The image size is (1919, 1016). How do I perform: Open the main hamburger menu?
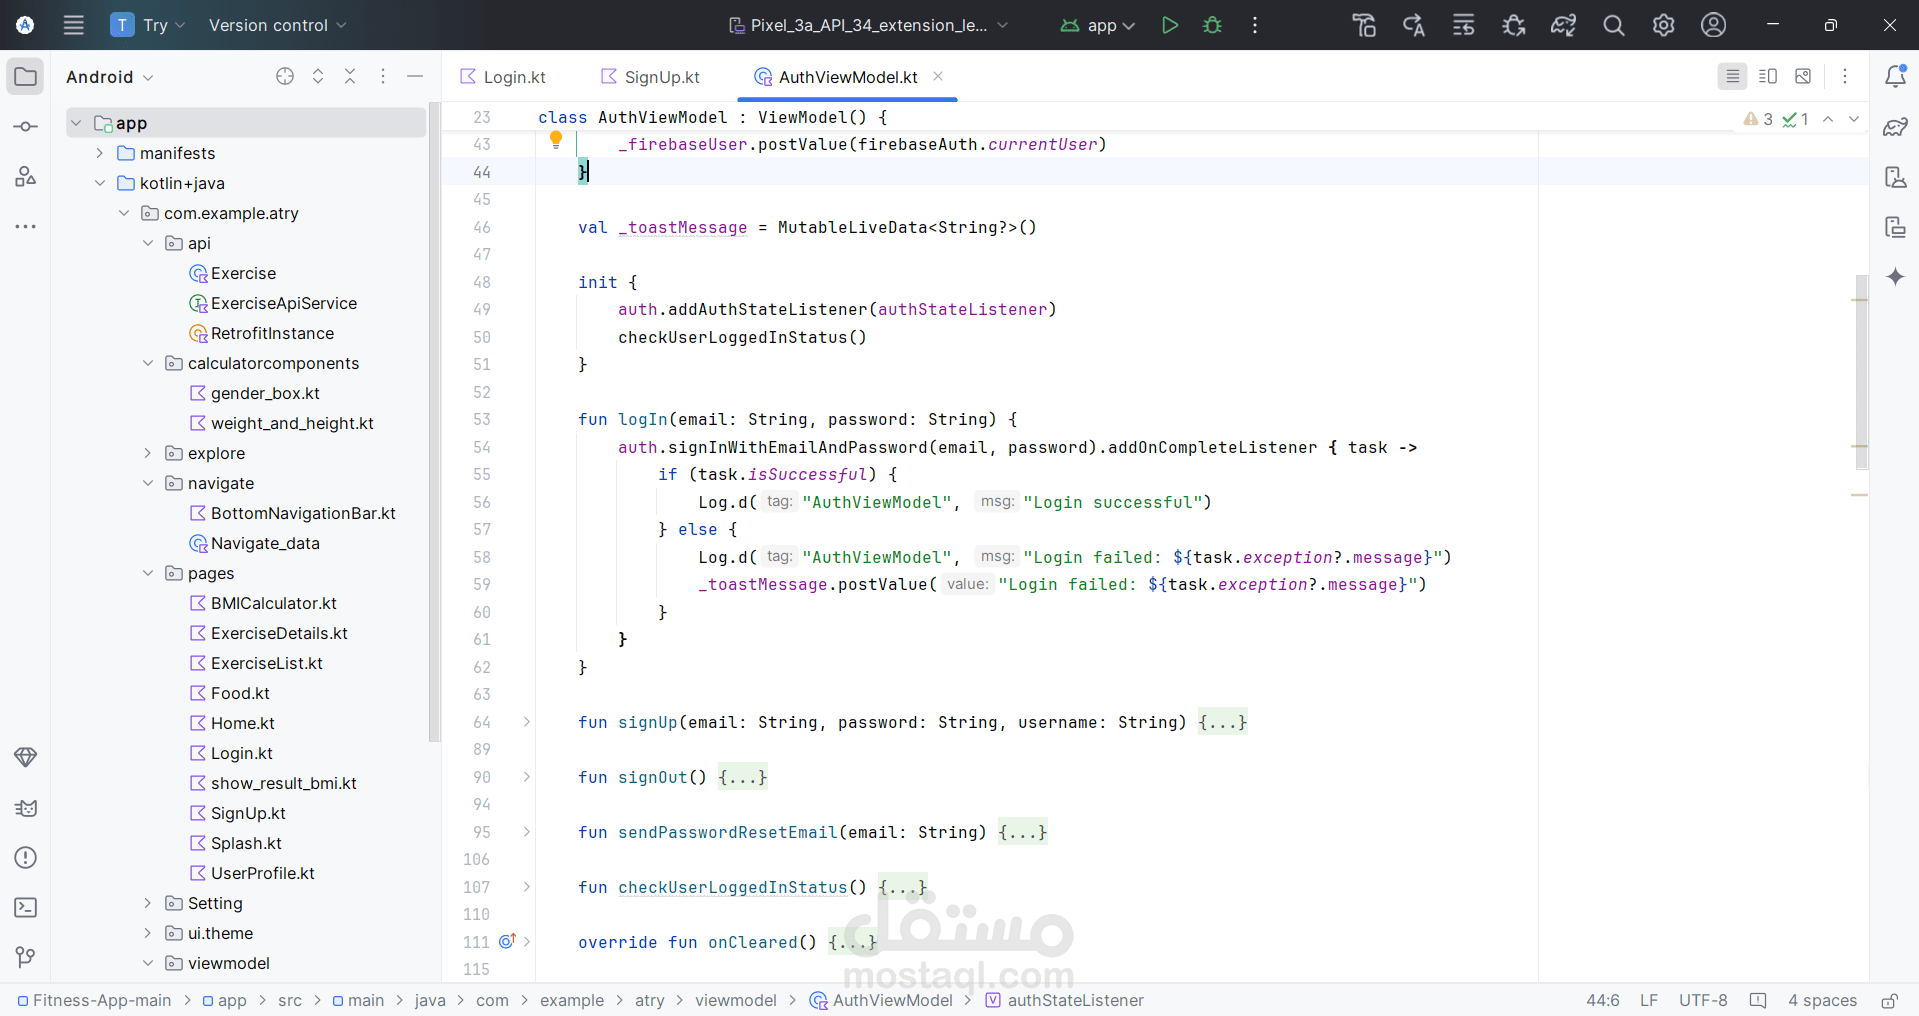click(x=74, y=25)
